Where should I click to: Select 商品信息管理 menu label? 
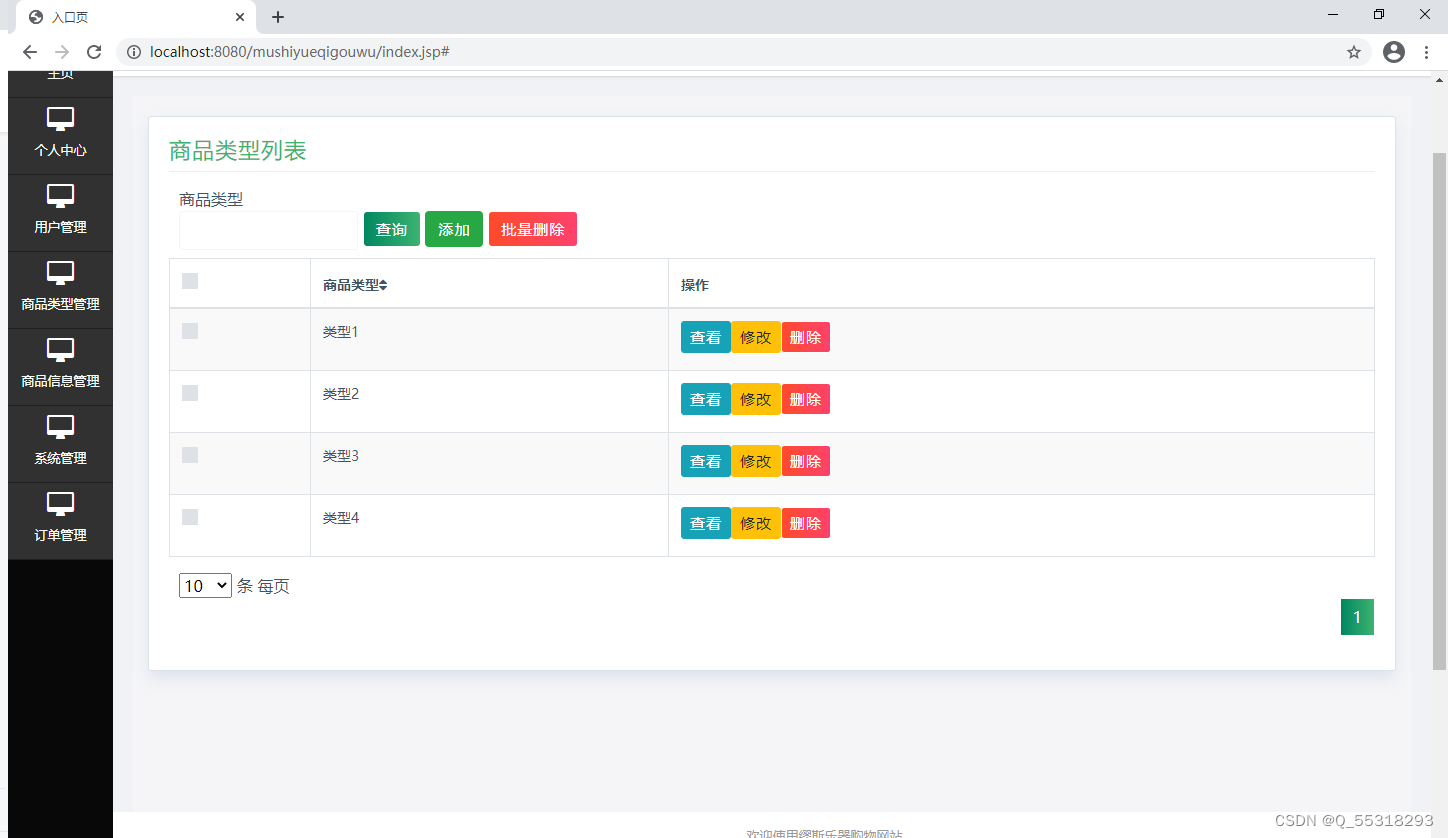click(x=60, y=381)
